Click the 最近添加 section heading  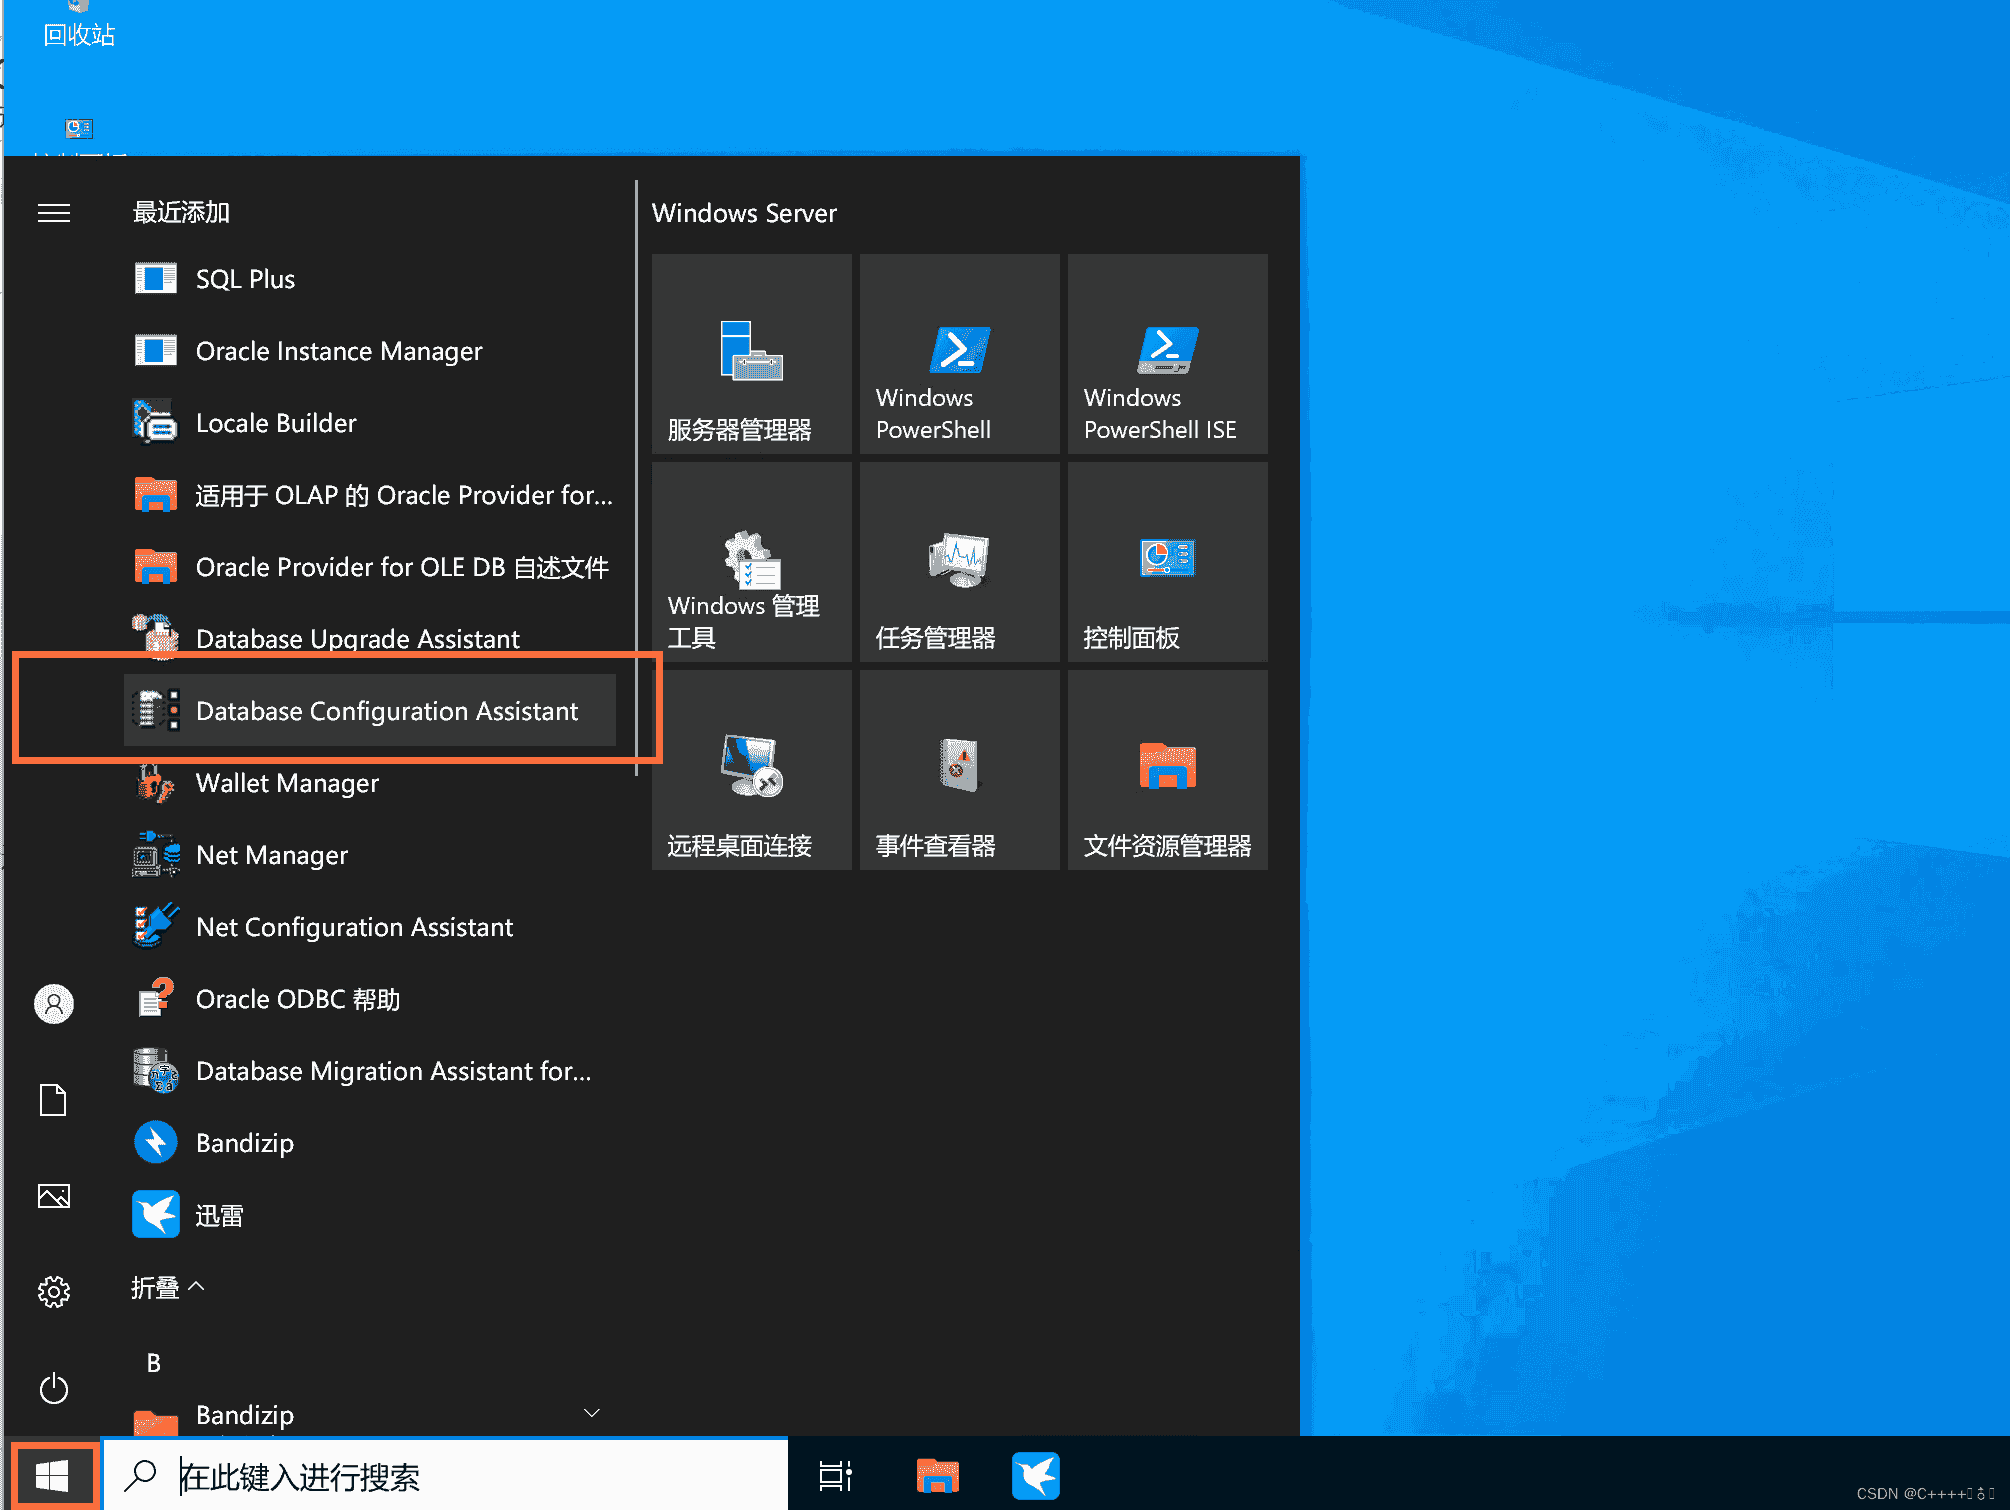click(x=181, y=213)
